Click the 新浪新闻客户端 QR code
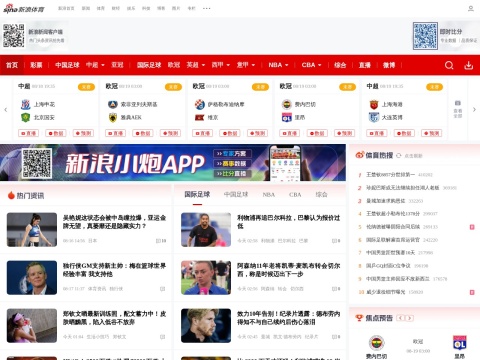480x360 pixels. pos(14,36)
